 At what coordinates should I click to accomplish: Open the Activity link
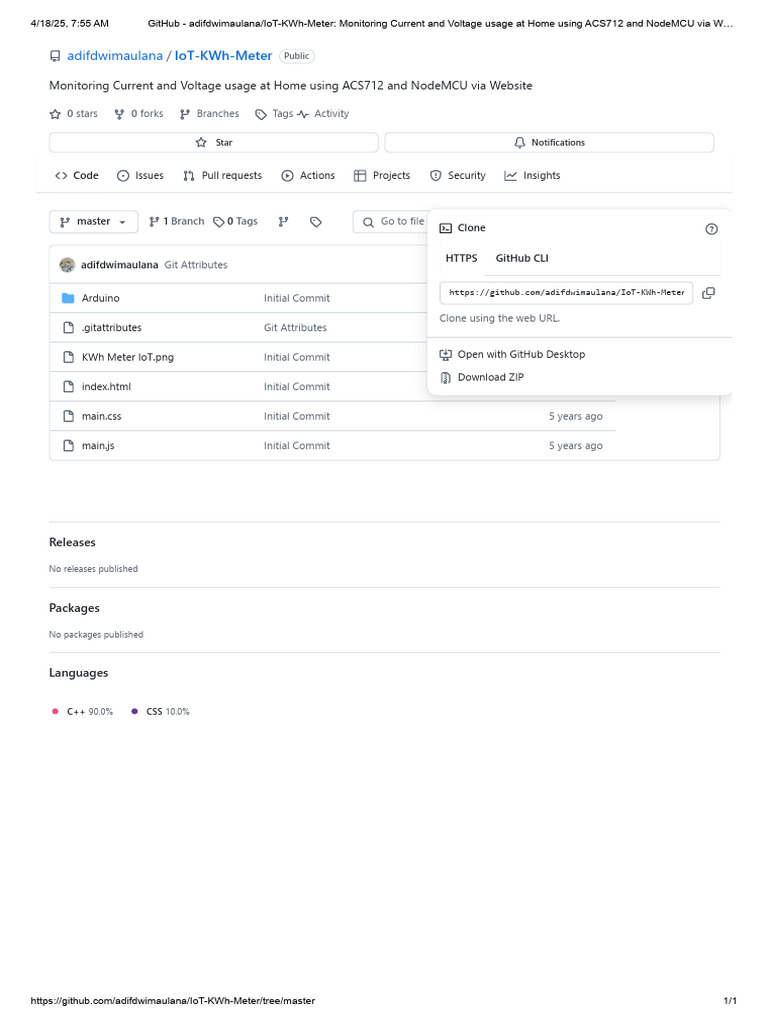324,114
